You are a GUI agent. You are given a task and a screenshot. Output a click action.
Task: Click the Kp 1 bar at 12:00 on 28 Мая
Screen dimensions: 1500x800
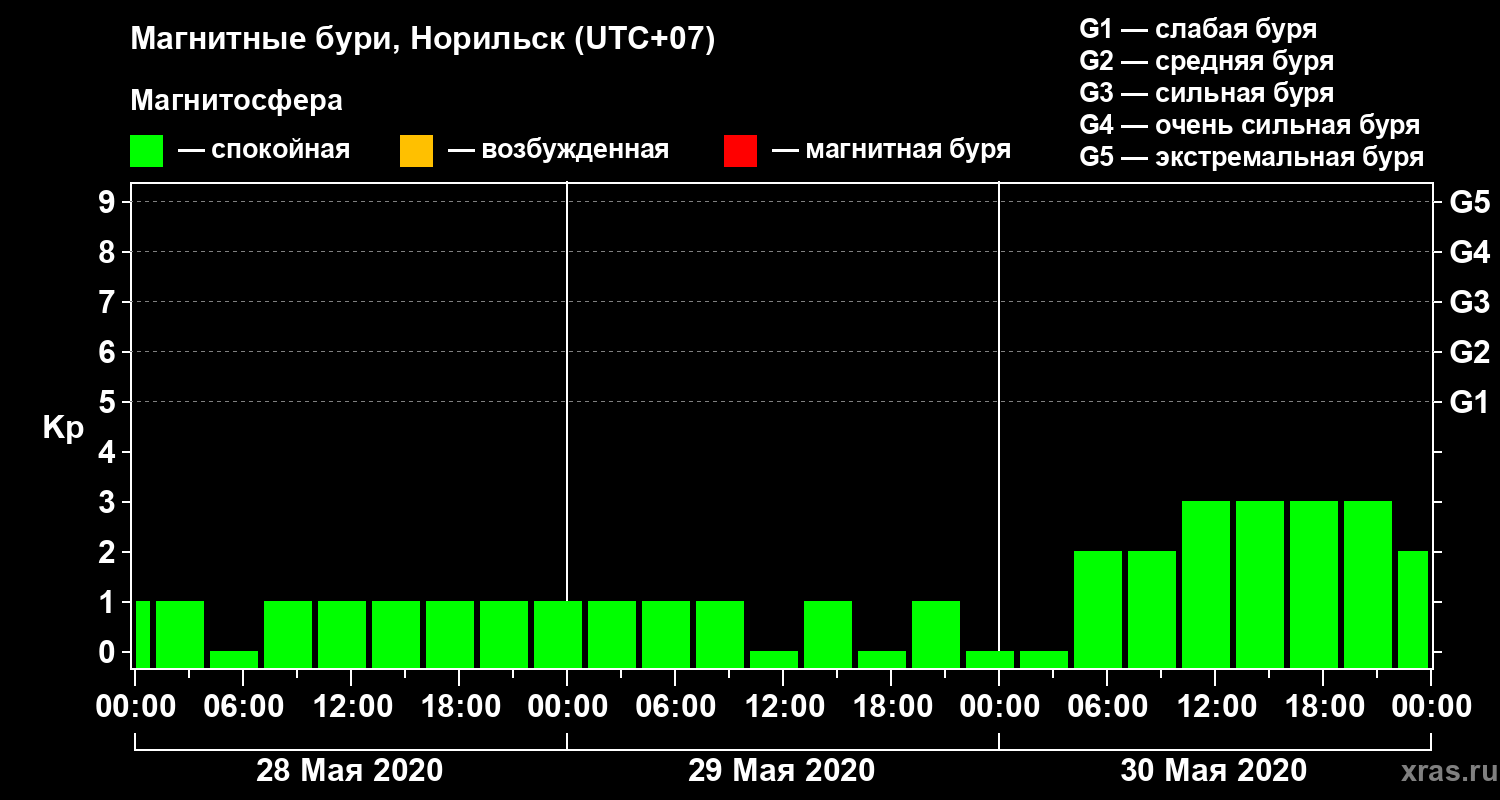[x=342, y=634]
